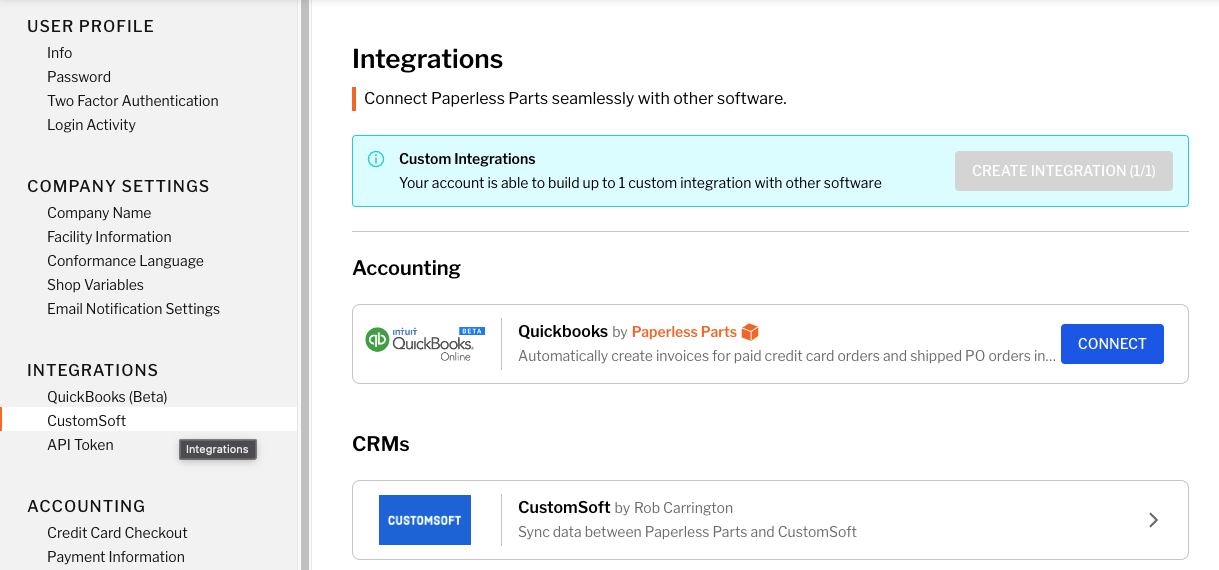Select QuickBooks (Beta) in sidebar
The image size is (1219, 570).
(x=107, y=397)
